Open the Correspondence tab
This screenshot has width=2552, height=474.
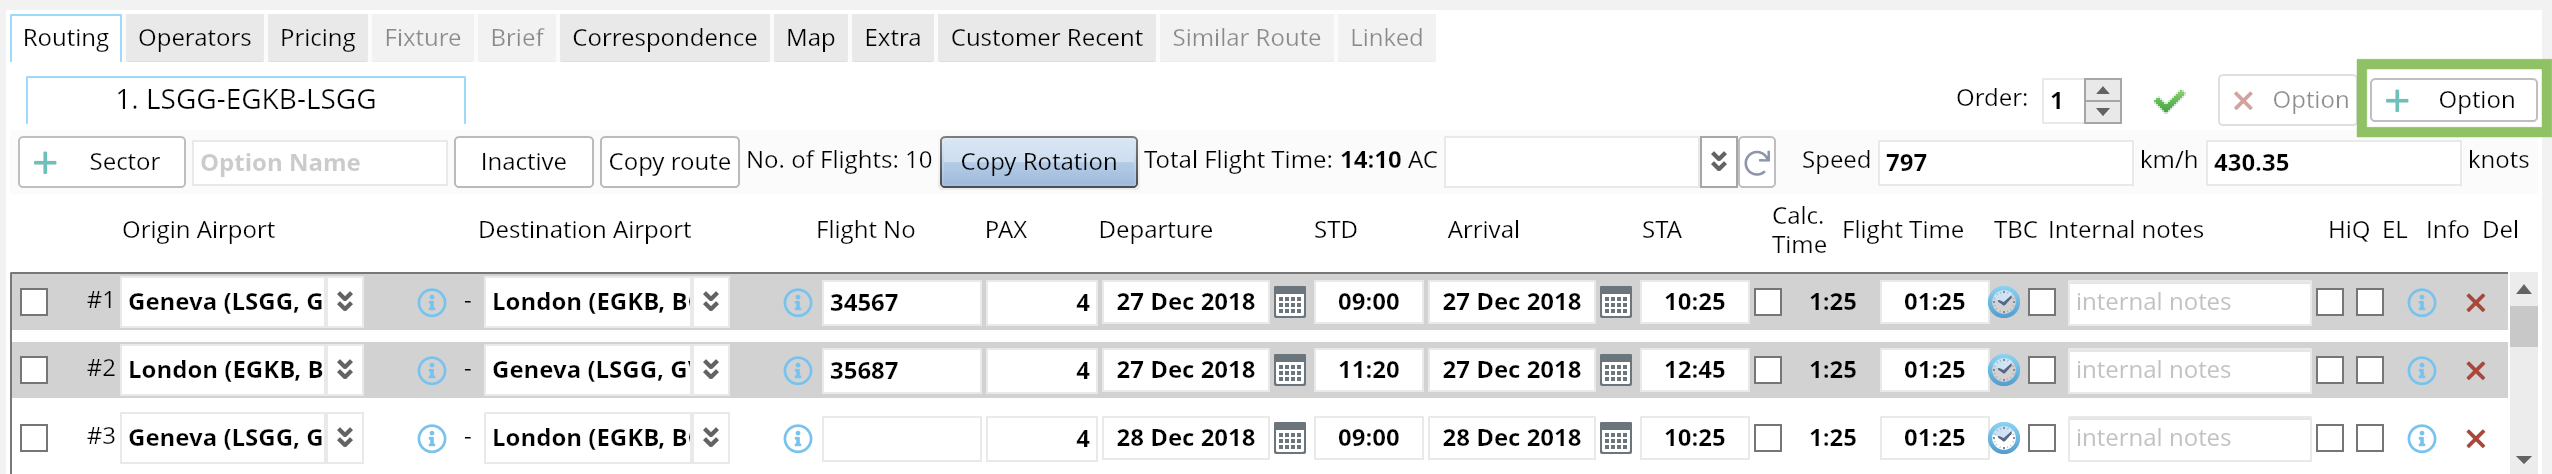pyautogui.click(x=664, y=38)
